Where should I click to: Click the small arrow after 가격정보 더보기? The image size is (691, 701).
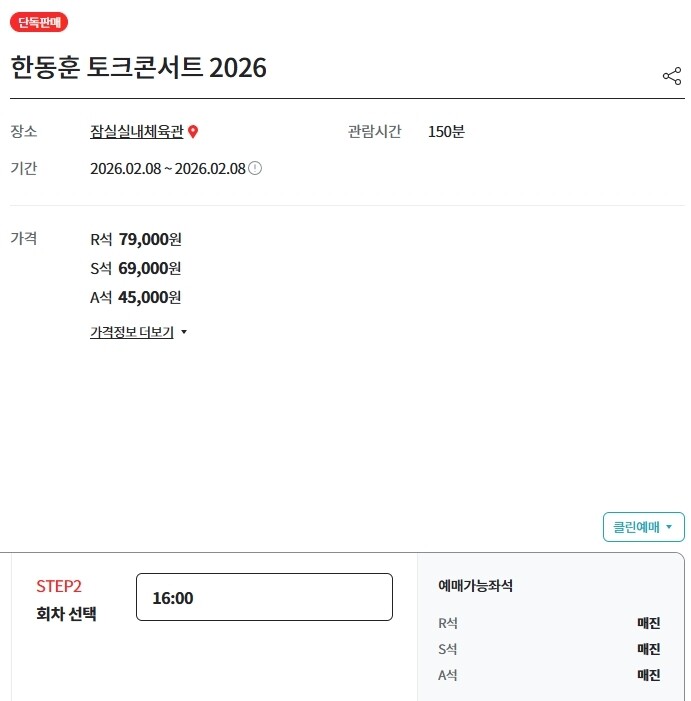[184, 332]
